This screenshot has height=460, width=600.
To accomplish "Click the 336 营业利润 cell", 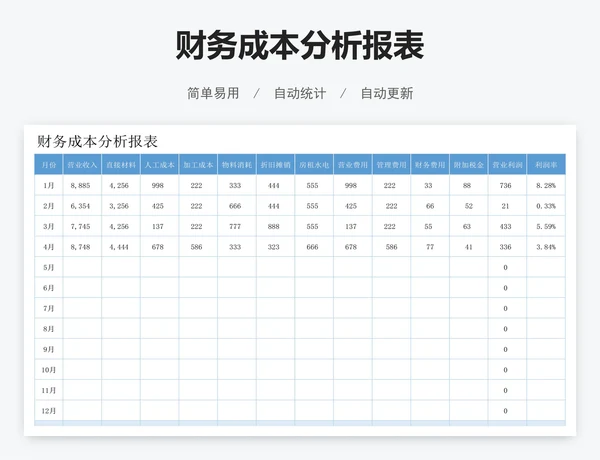I will pyautogui.click(x=505, y=247).
